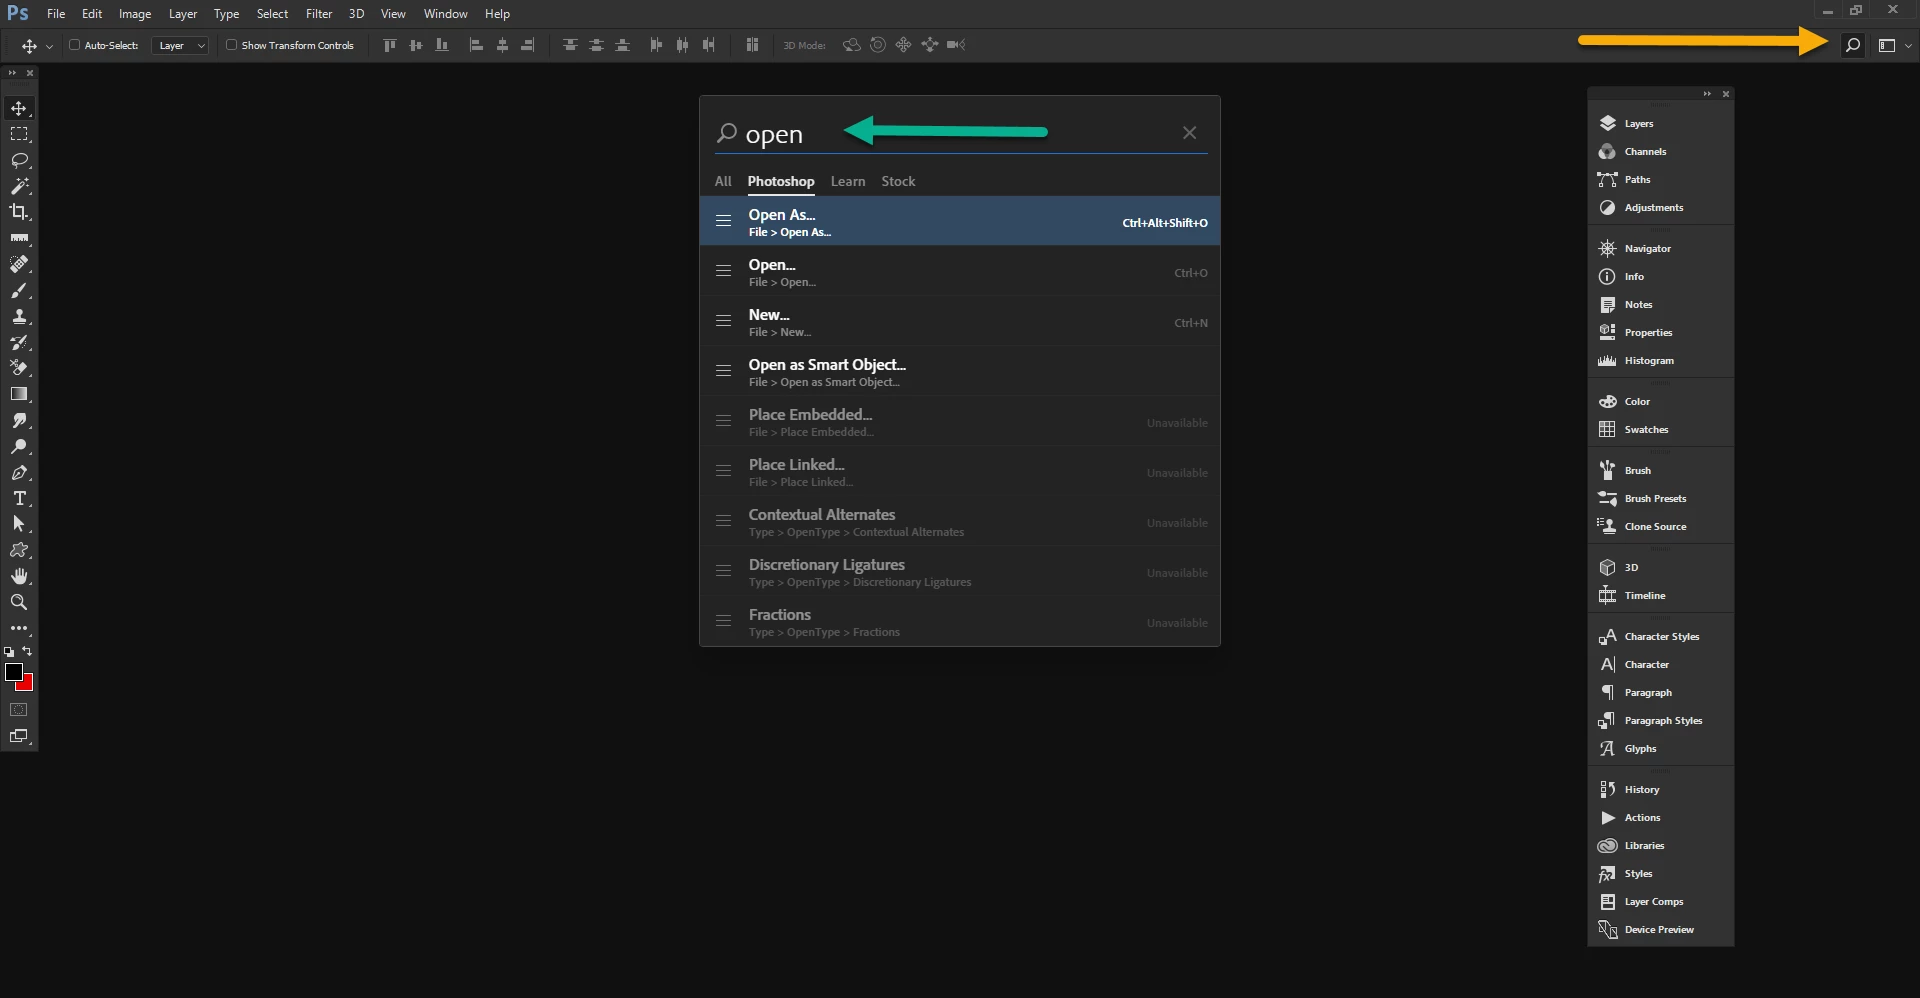Select the Clone Stamp tool
Screen dimensions: 1920x998
[x=19, y=316]
